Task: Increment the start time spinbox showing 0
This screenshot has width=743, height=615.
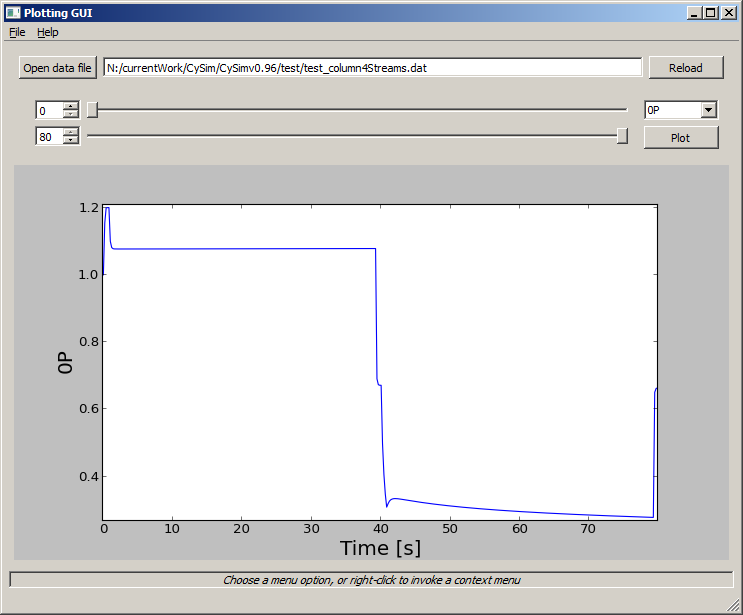Action: point(71,106)
